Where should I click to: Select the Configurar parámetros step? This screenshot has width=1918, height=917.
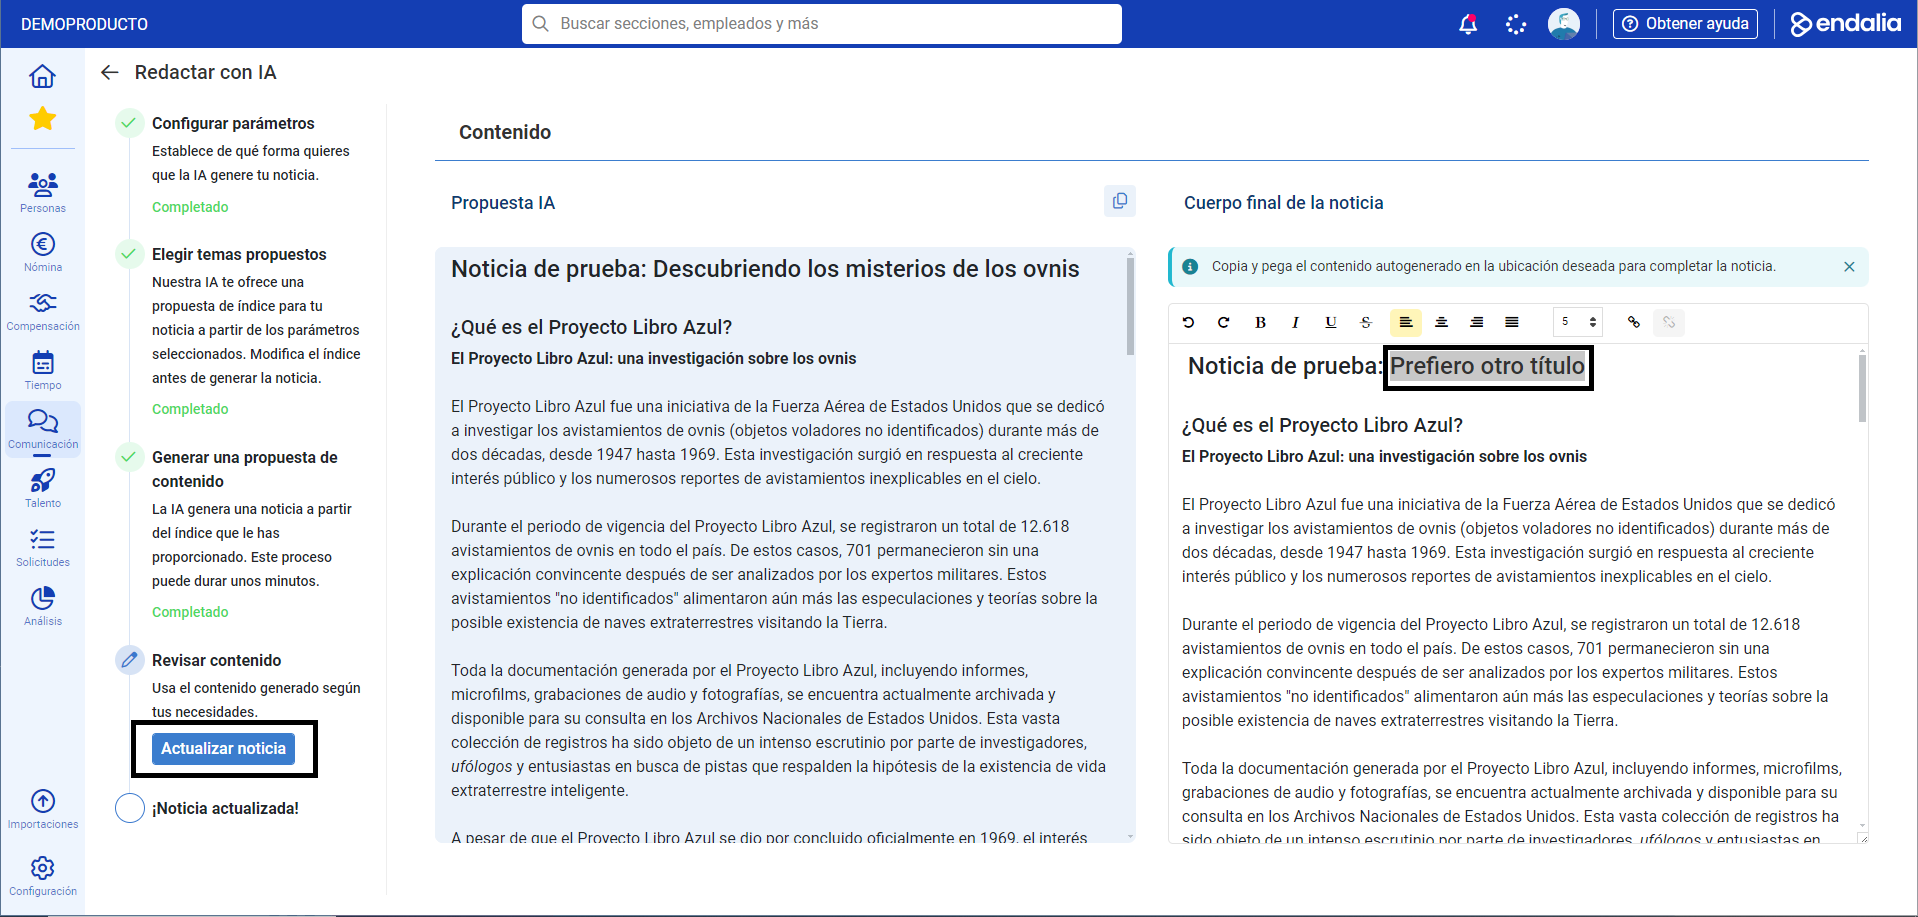(x=233, y=123)
